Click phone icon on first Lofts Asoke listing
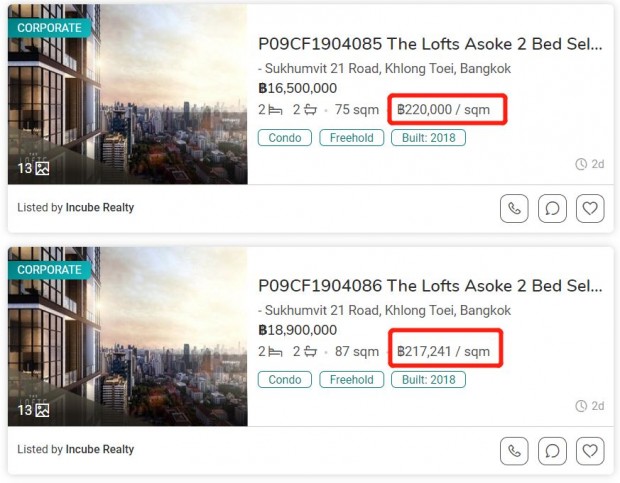The image size is (620, 483). (x=514, y=208)
